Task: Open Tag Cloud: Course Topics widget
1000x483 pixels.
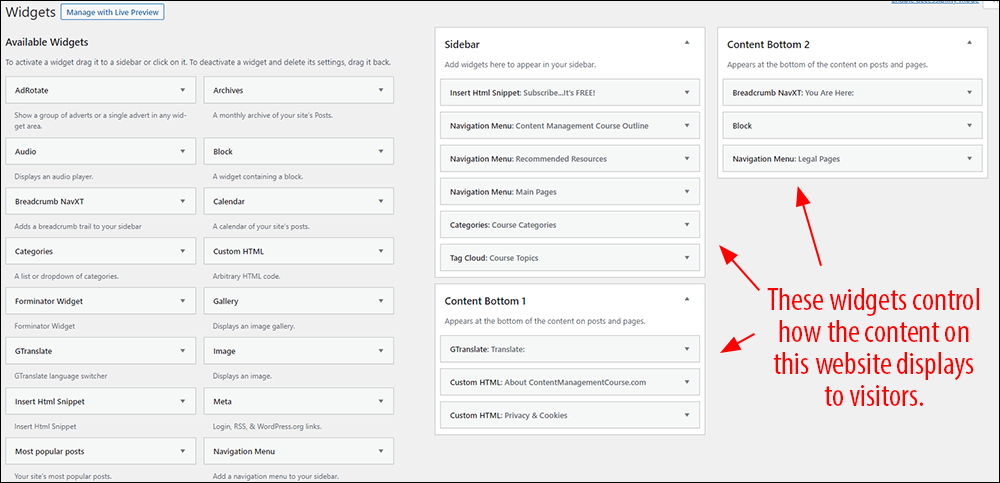Action: [x=570, y=258]
